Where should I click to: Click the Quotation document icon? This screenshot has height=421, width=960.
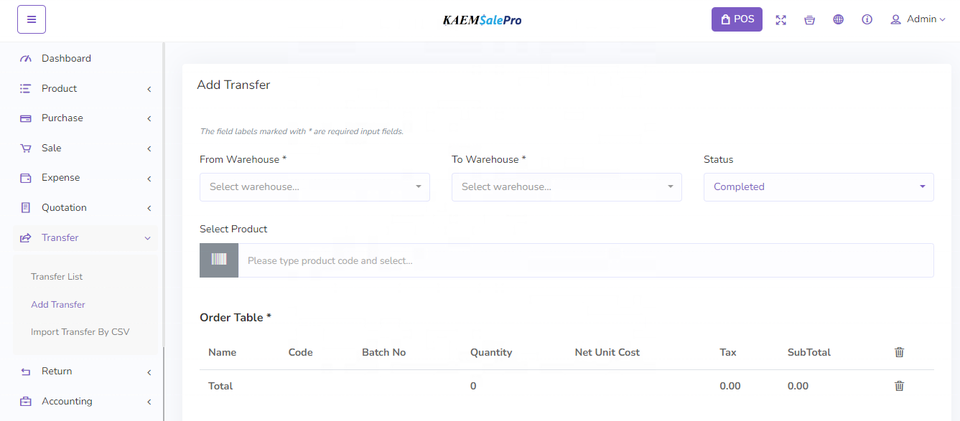point(26,208)
